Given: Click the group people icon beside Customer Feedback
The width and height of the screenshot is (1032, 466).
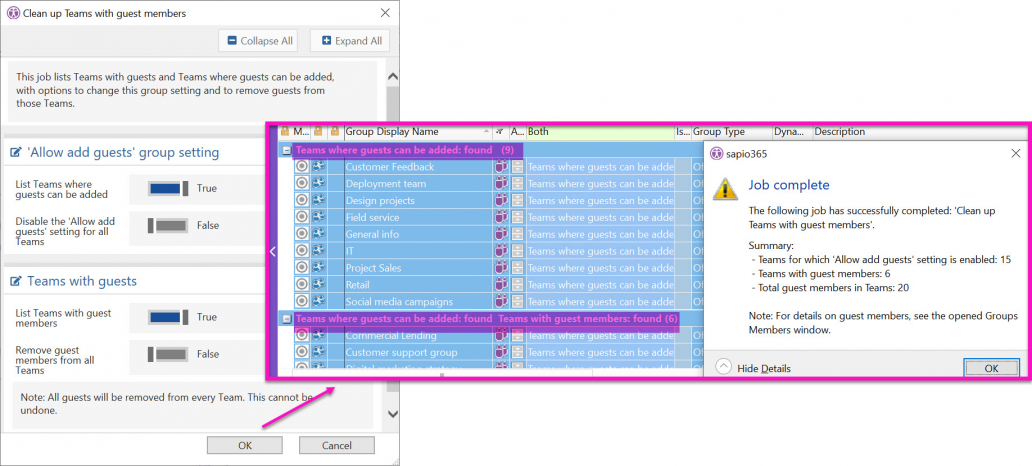Looking at the screenshot, I should (x=319, y=167).
